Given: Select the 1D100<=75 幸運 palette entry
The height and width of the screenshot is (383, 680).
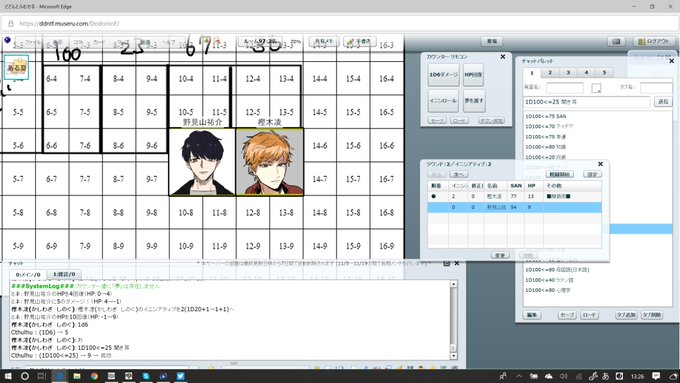Looking at the screenshot, I should pyautogui.click(x=546, y=137).
